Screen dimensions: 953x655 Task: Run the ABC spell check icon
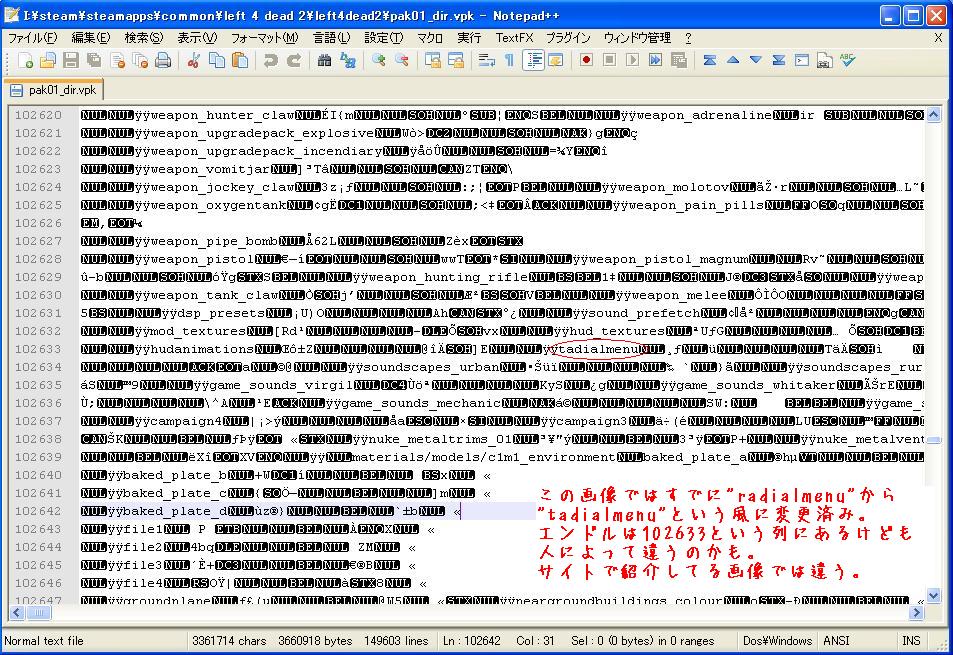[x=847, y=60]
